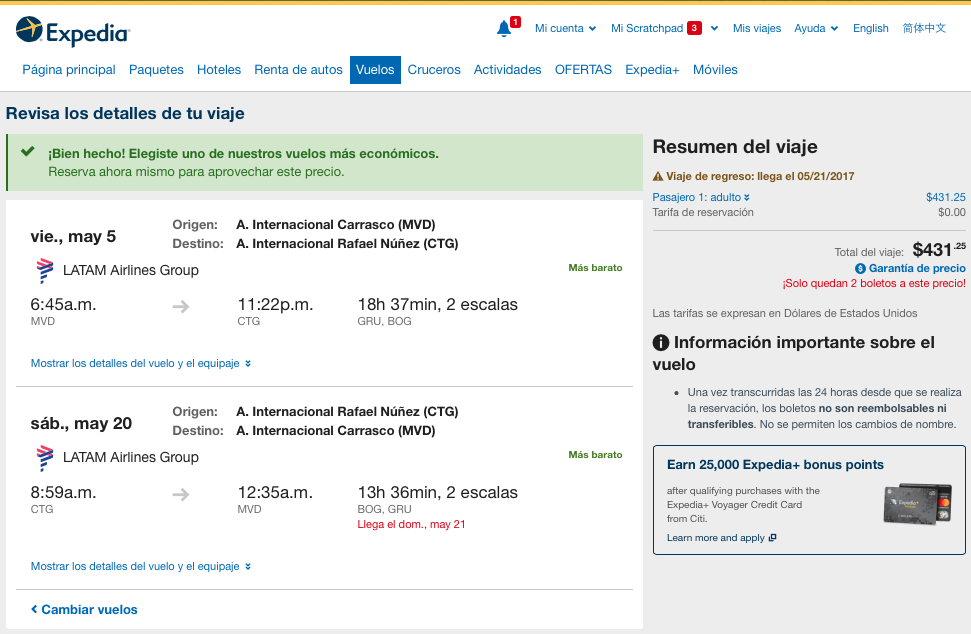The image size is (971, 634).
Task: Click Las tarifas se expresan en Dólares note
Action: pos(785,313)
